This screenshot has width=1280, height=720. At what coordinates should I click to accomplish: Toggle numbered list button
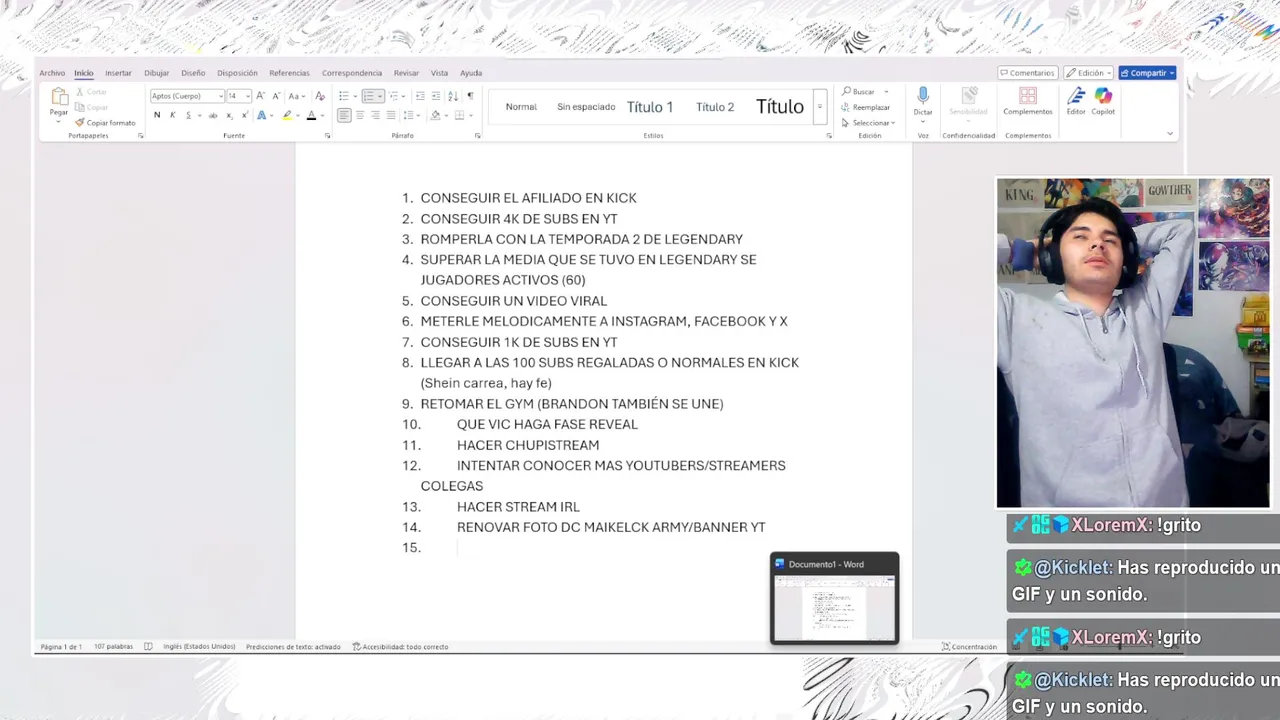tap(369, 96)
